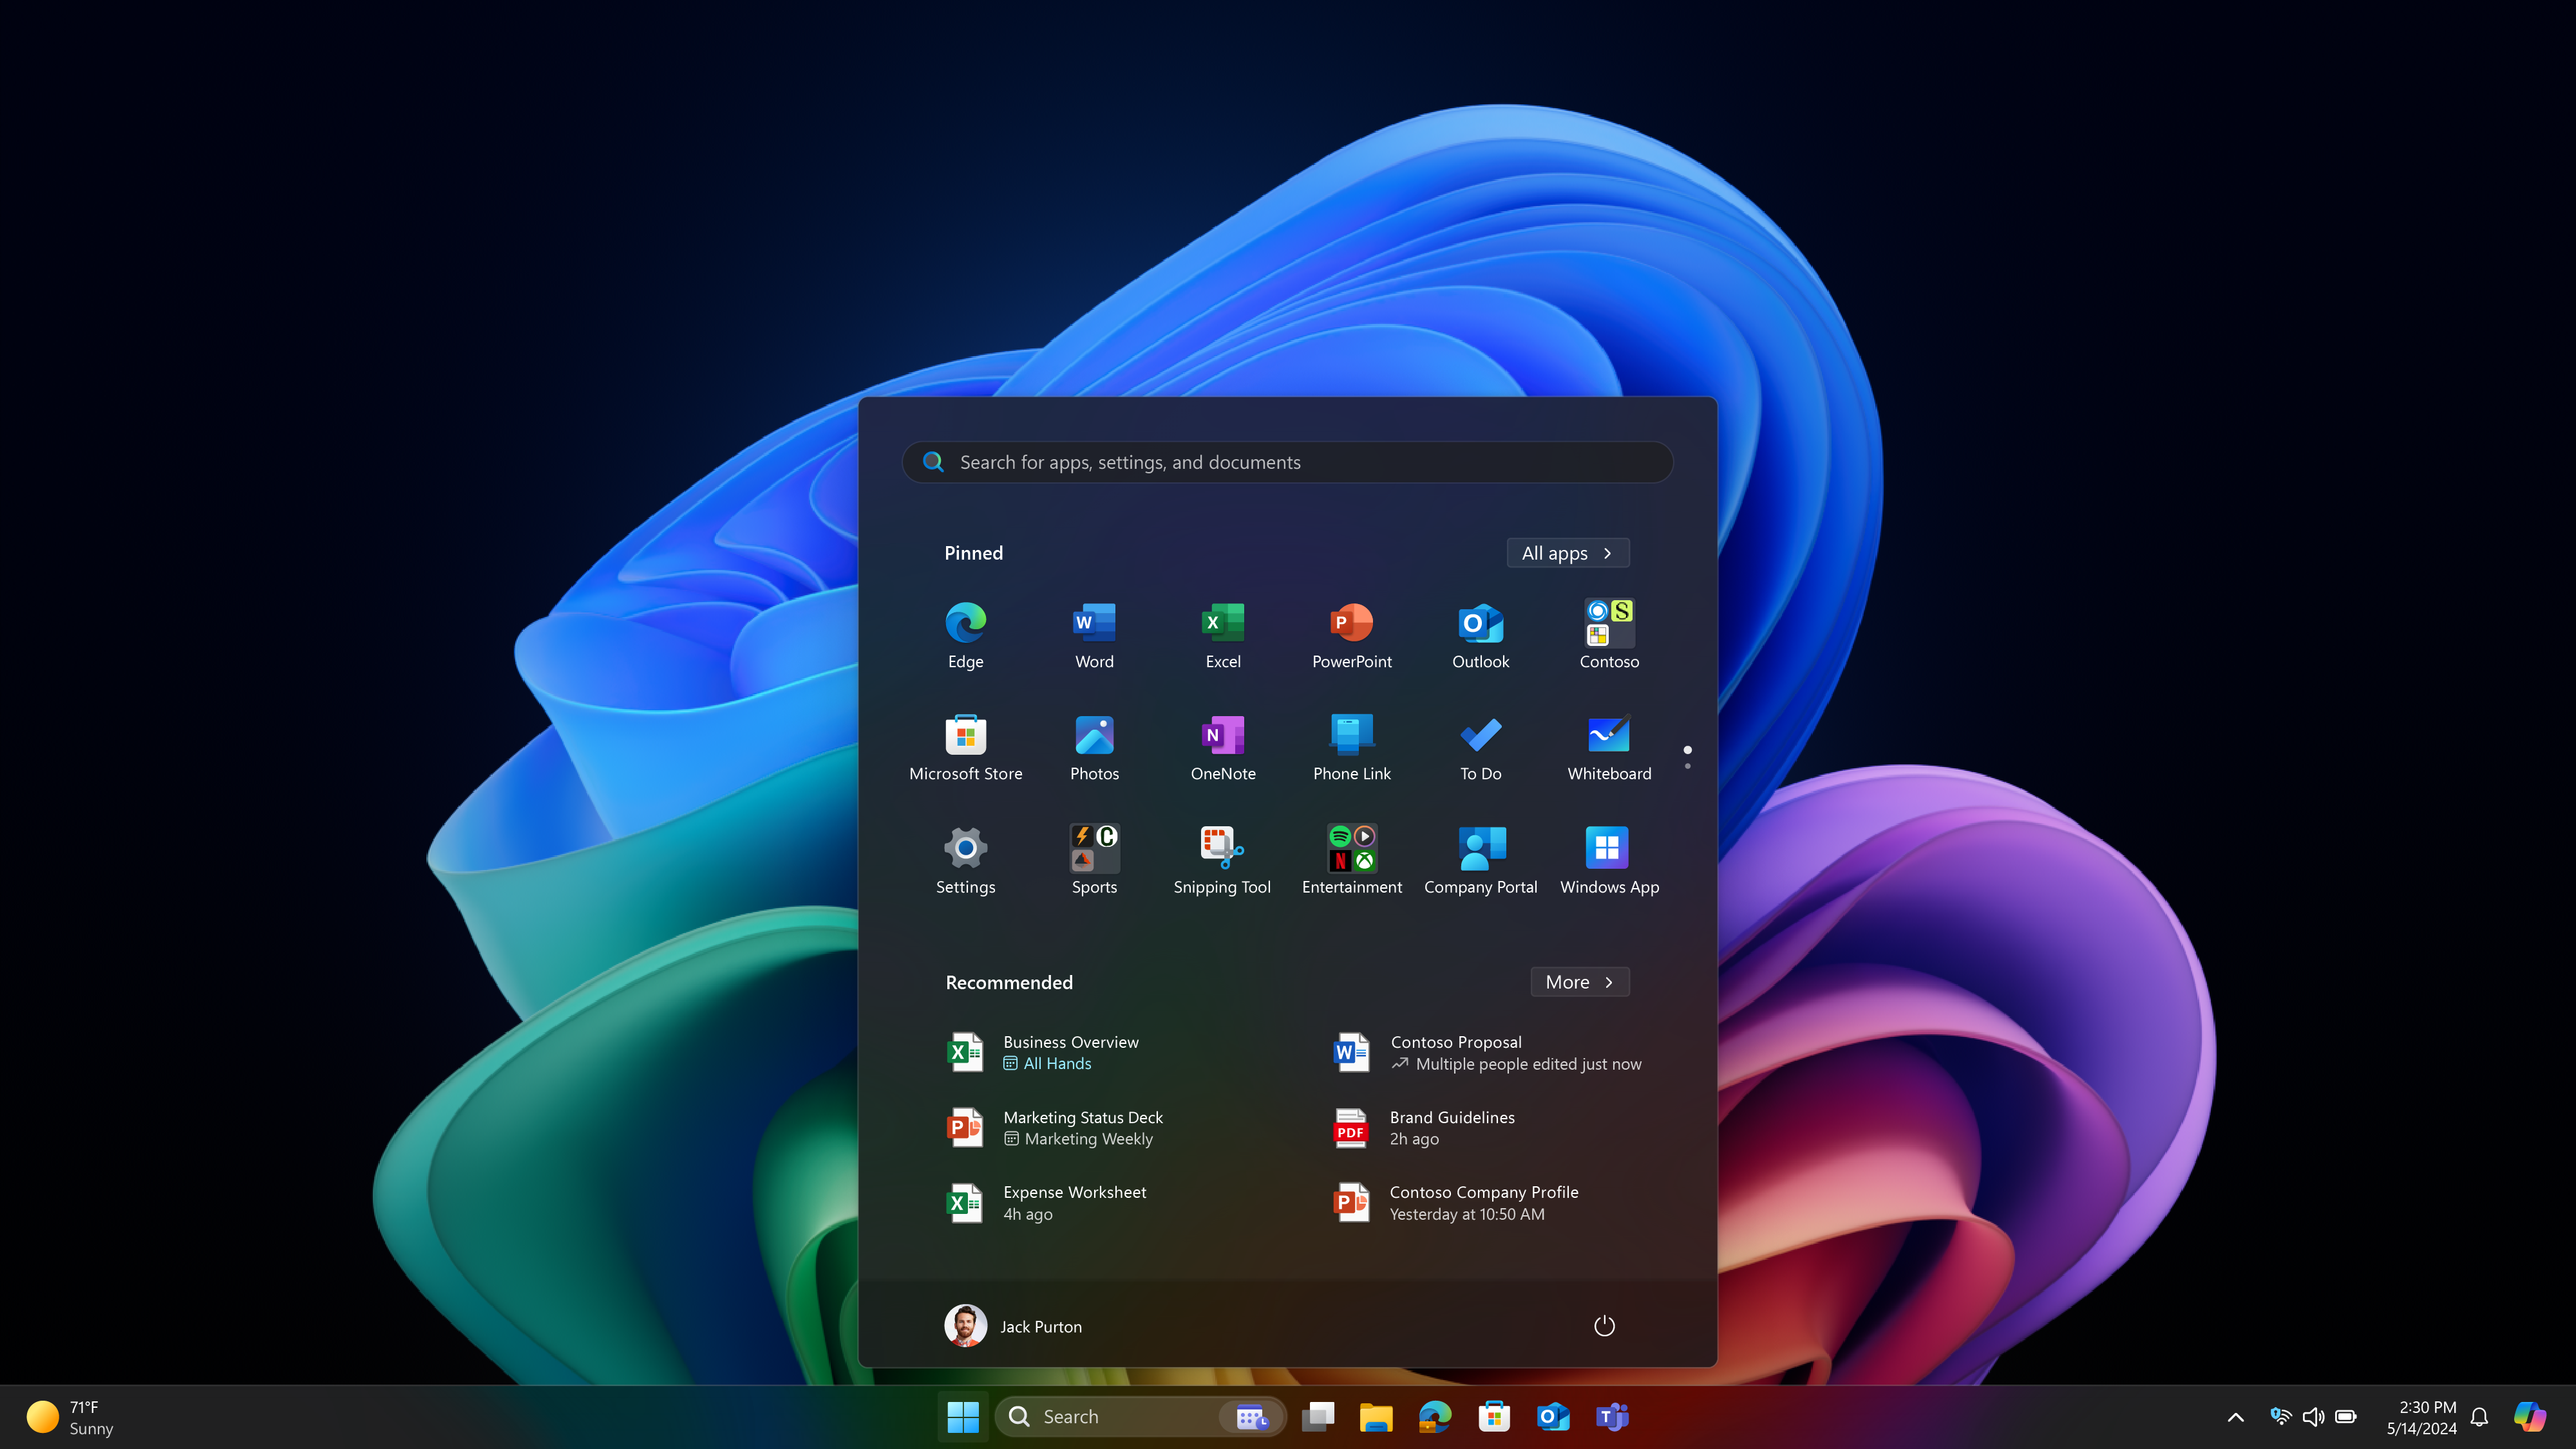Open the Entertainment folder

[x=1352, y=861]
